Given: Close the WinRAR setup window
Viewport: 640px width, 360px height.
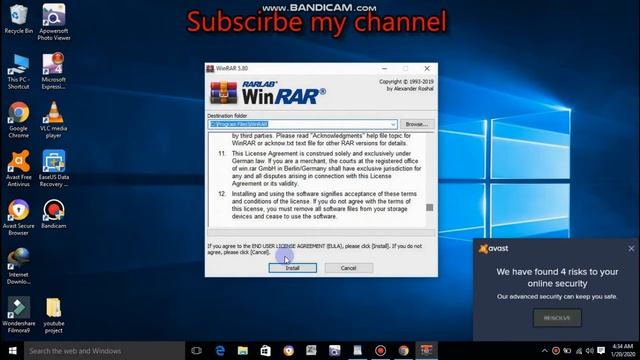Looking at the screenshot, I should click(x=427, y=69).
